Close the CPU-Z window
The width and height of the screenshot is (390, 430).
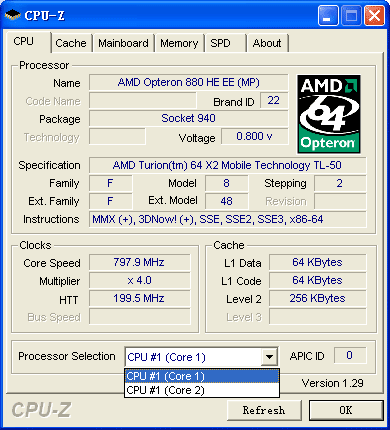(374, 15)
